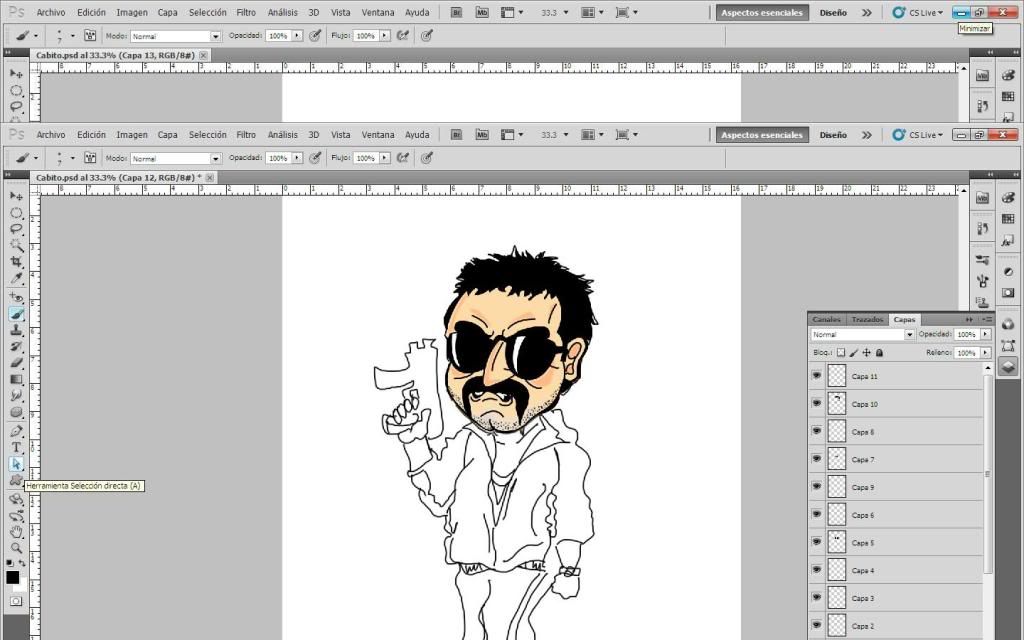Select the Gradient tool
Viewport: 1024px width, 640px height.
(x=16, y=379)
